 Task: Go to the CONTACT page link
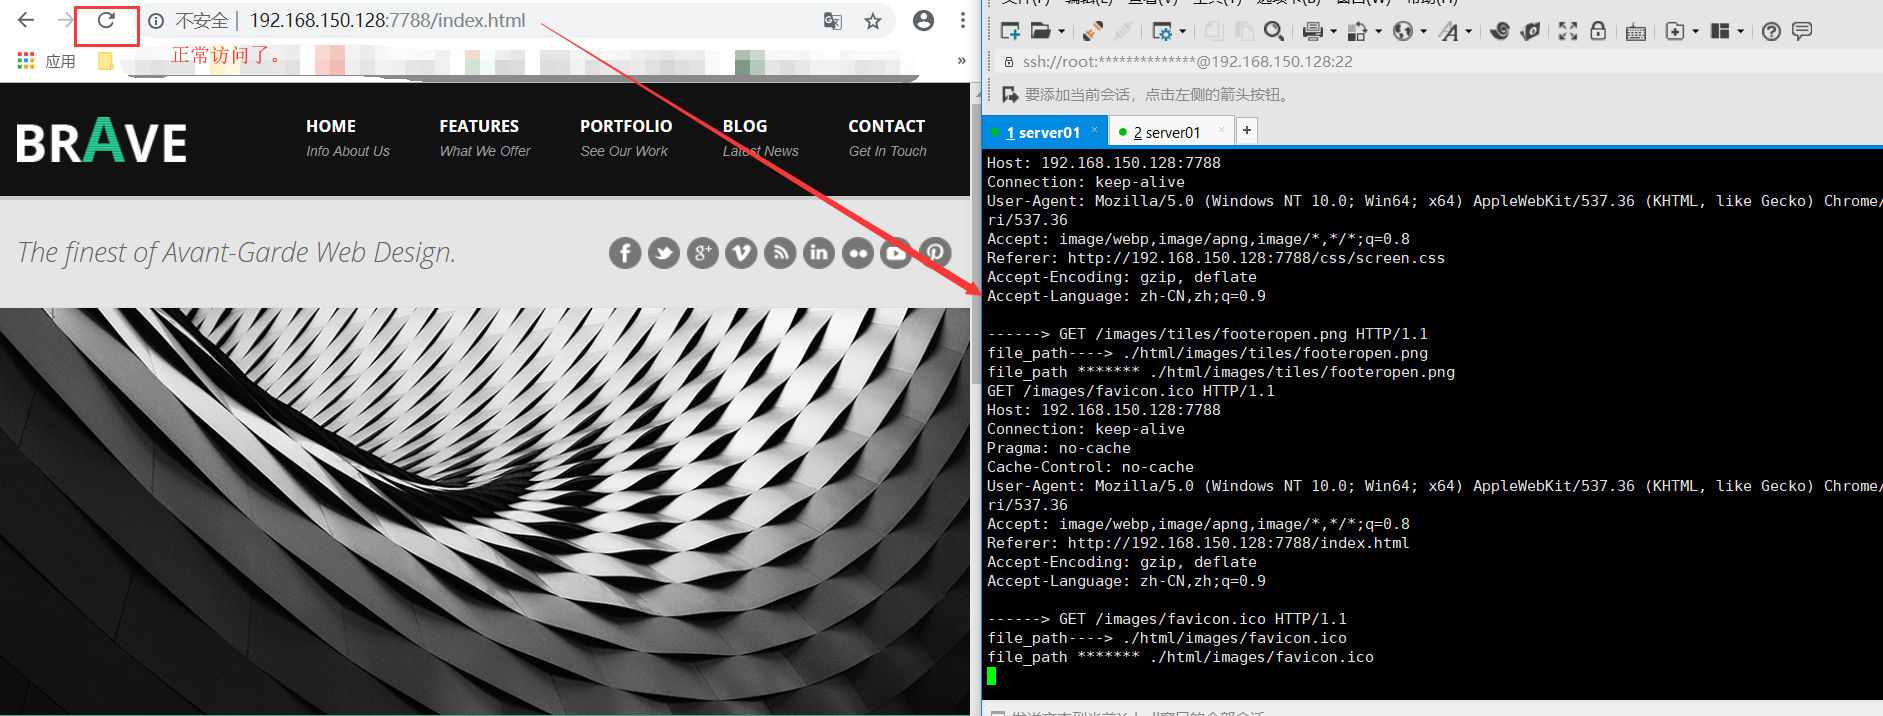click(x=886, y=127)
